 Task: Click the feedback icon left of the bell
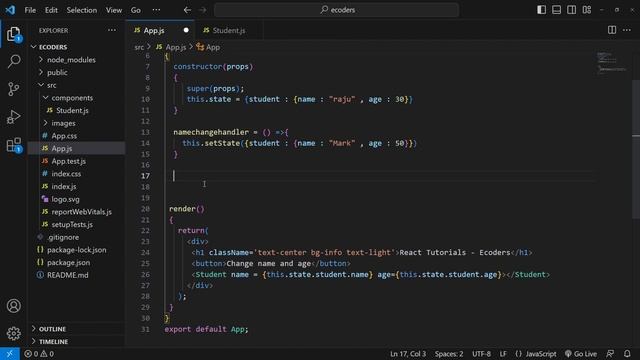coord(610,354)
